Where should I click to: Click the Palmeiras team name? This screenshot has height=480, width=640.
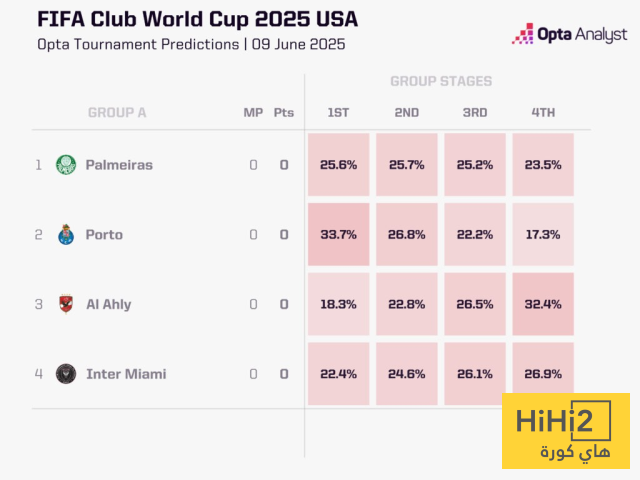coord(119,165)
